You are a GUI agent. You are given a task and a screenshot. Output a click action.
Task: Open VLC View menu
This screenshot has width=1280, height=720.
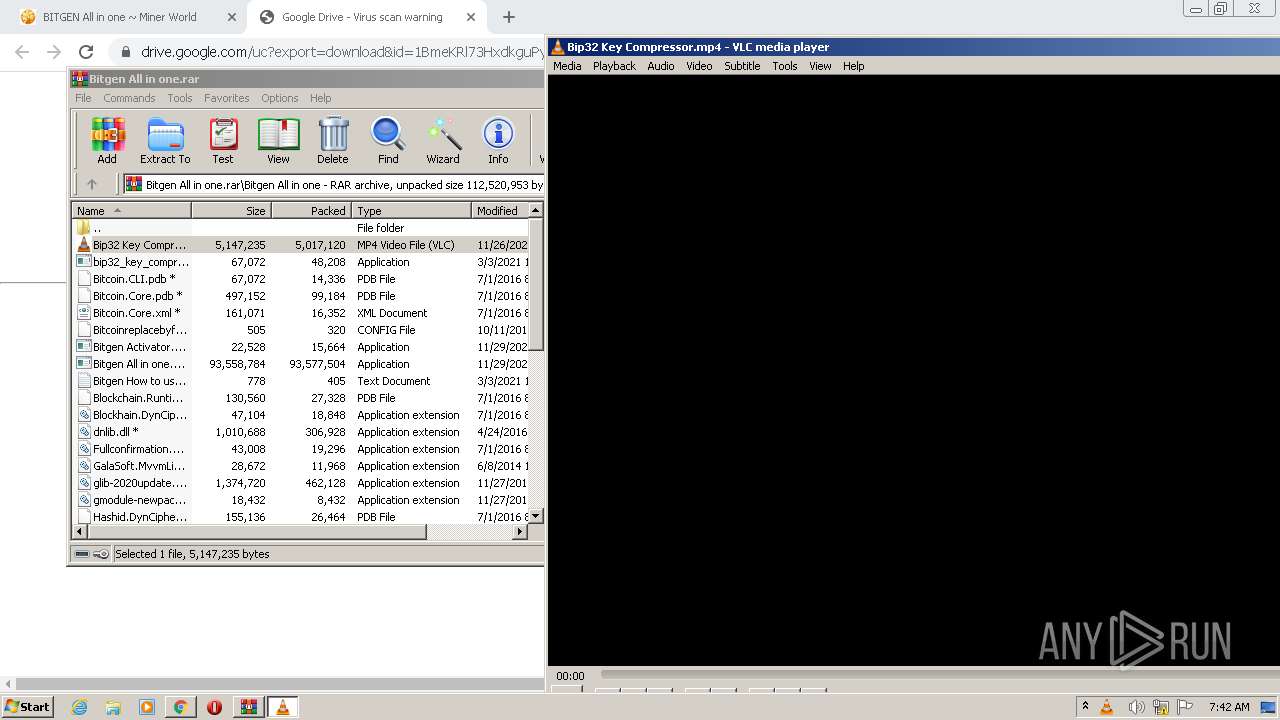tap(820, 66)
